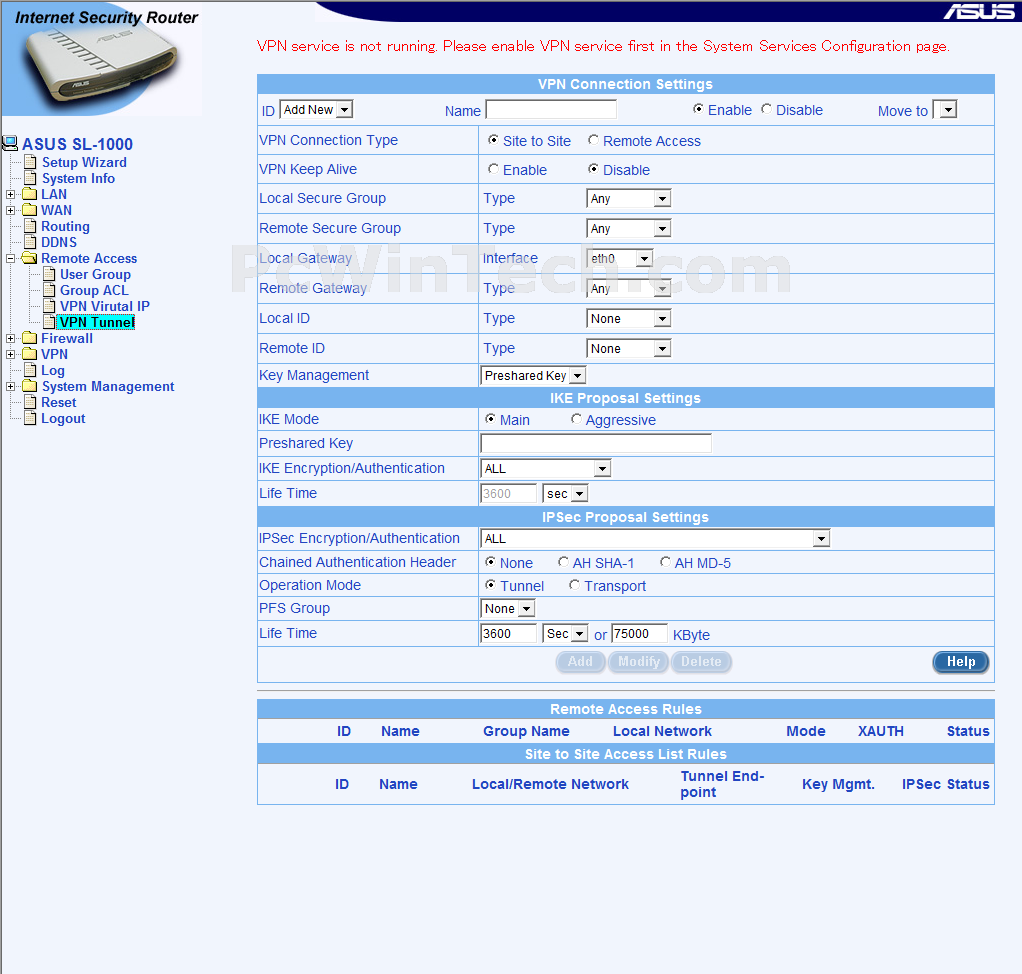Choose Site to Site connection type

[x=493, y=140]
